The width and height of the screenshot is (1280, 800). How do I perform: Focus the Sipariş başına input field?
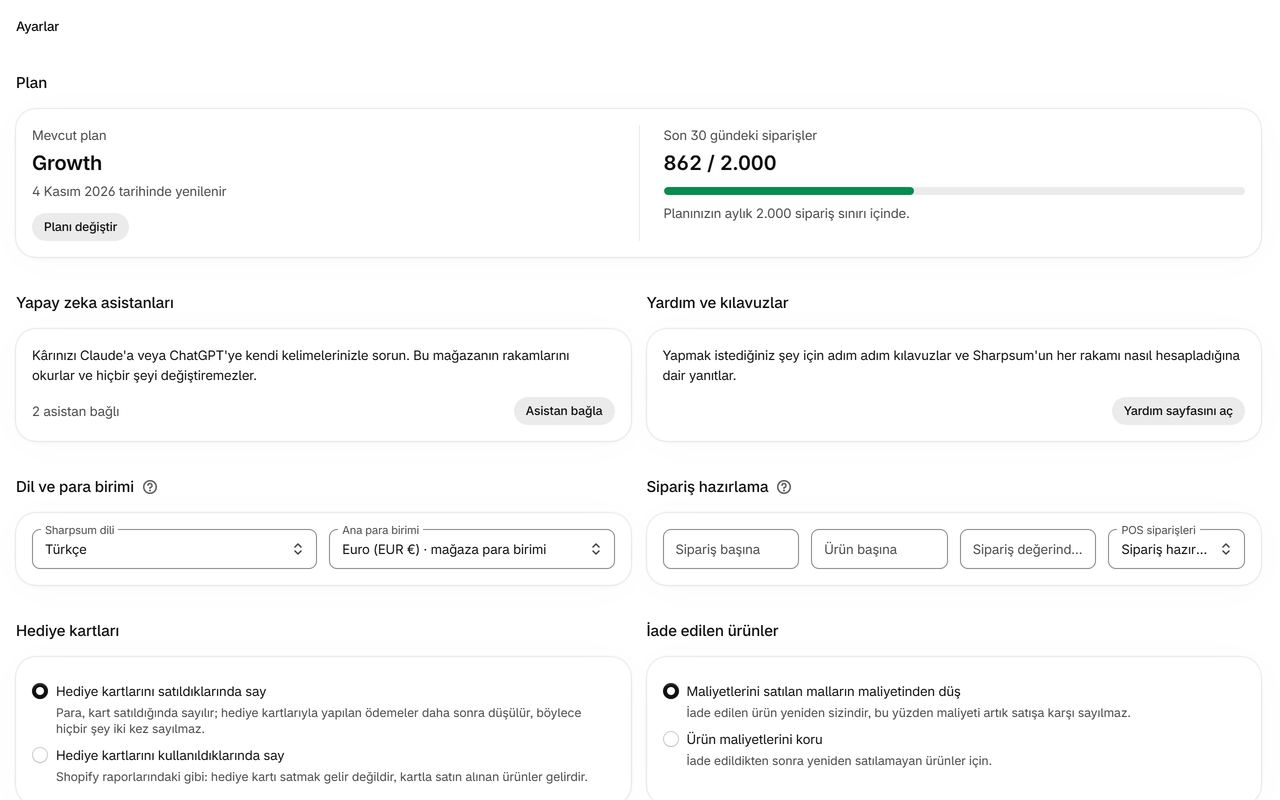point(731,549)
